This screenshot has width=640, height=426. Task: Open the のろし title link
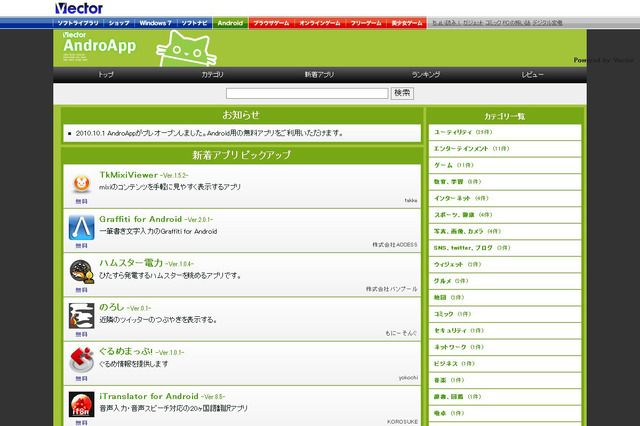tap(111, 307)
